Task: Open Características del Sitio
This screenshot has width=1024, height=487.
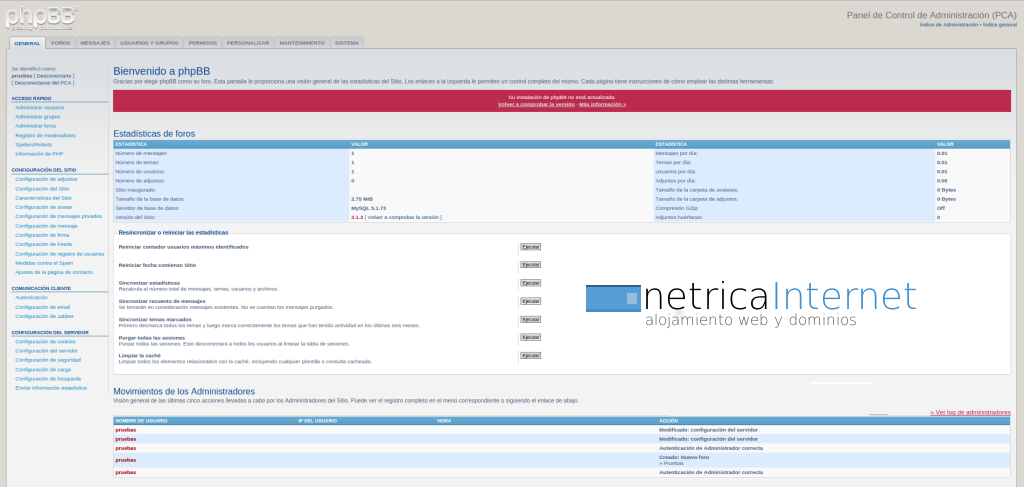Action: [x=44, y=198]
